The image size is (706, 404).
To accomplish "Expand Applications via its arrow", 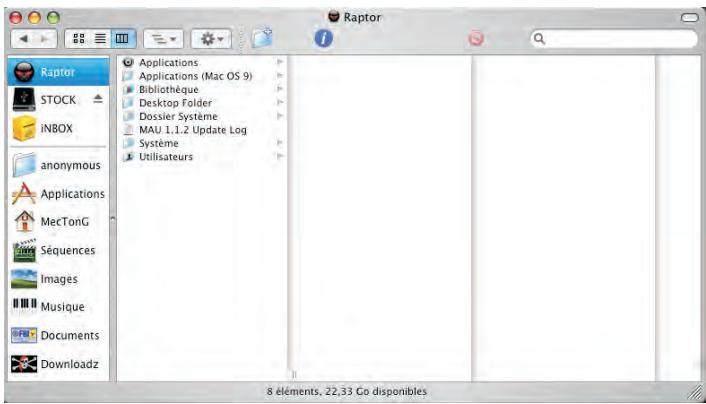I will click(x=280, y=62).
